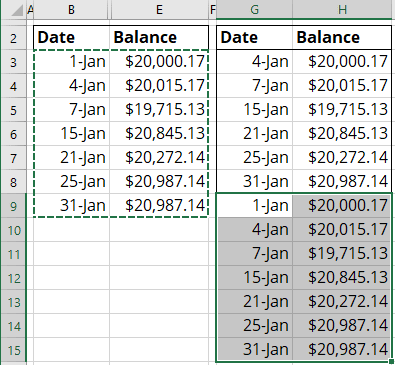Select row 11 header
395x365 pixels.
(13, 254)
